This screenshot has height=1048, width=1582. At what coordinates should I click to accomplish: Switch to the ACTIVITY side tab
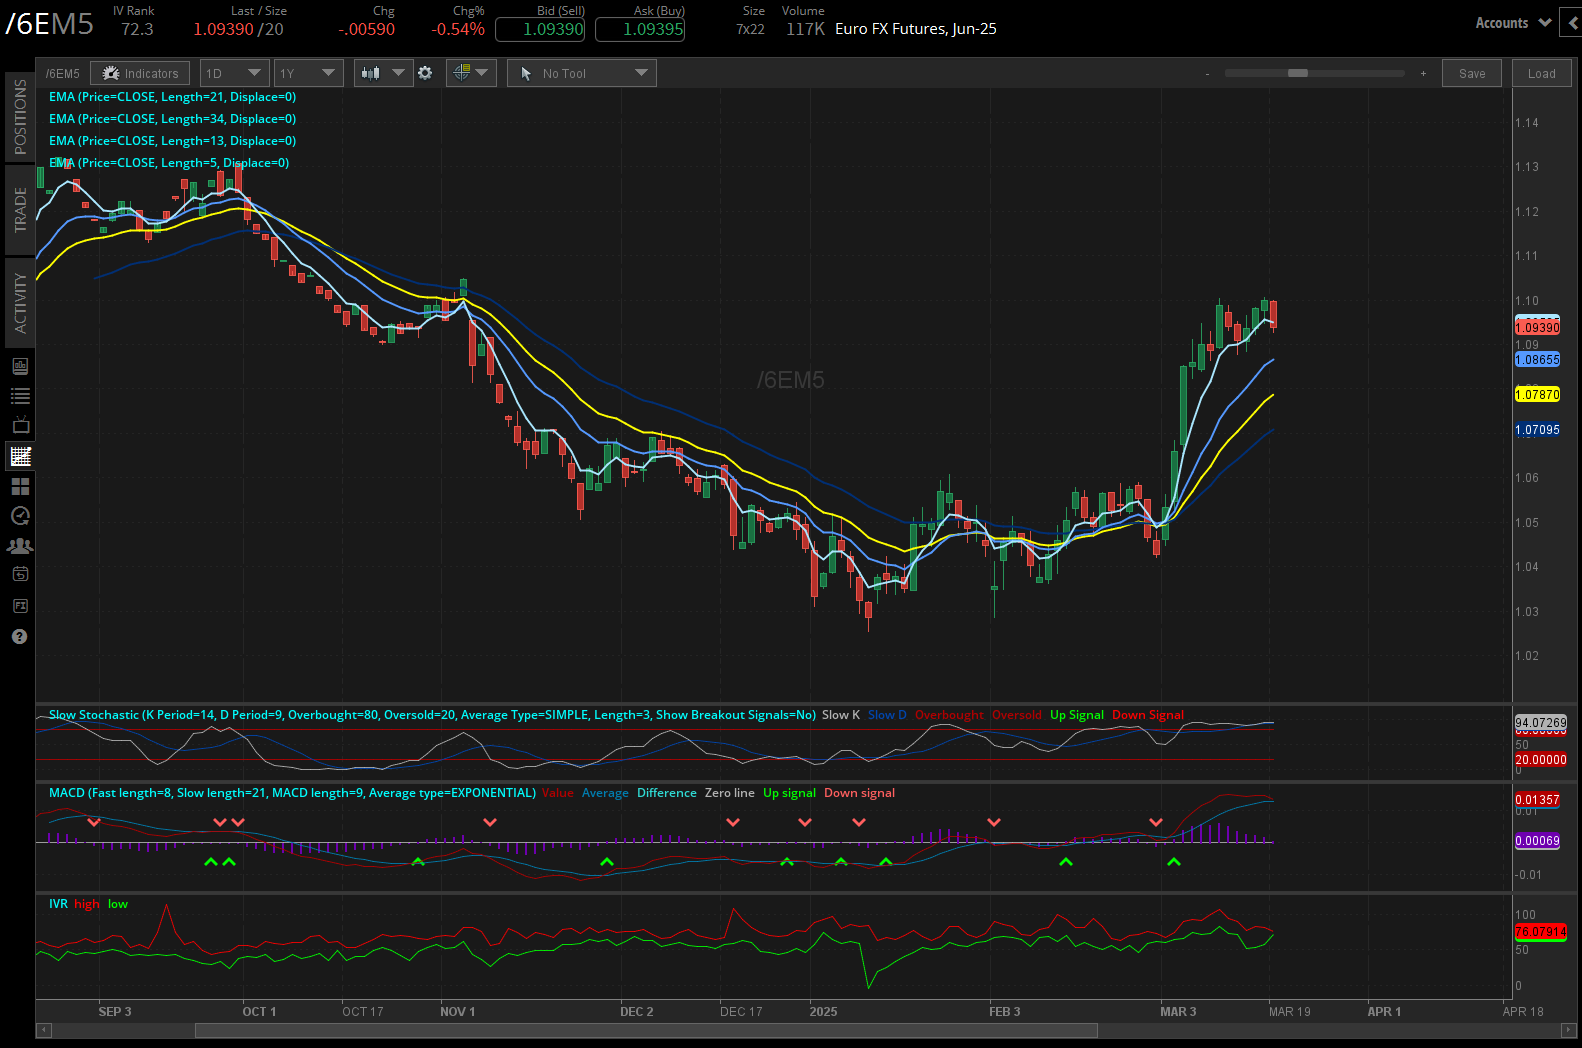[20, 303]
